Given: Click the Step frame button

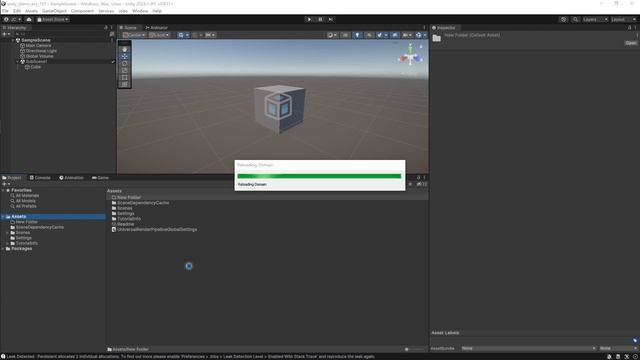Looking at the screenshot, I should [331, 19].
